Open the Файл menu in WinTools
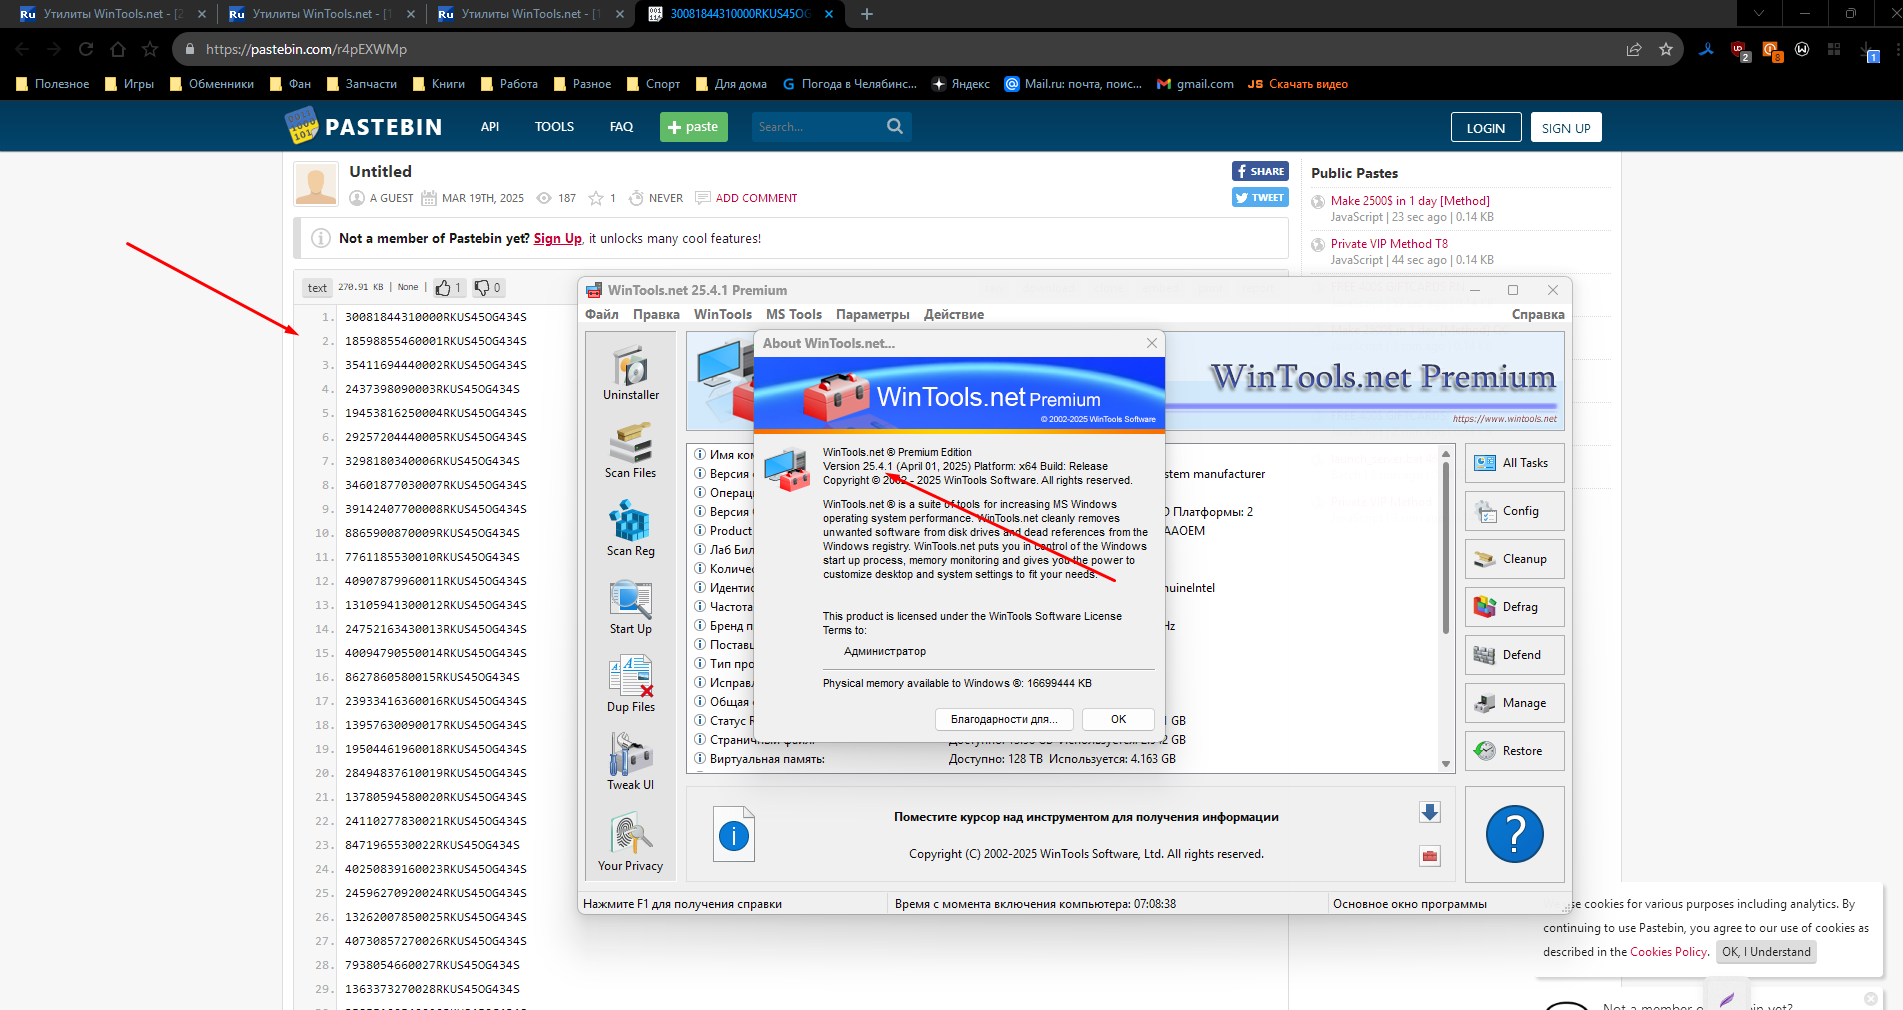Image resolution: width=1903 pixels, height=1010 pixels. [x=602, y=314]
